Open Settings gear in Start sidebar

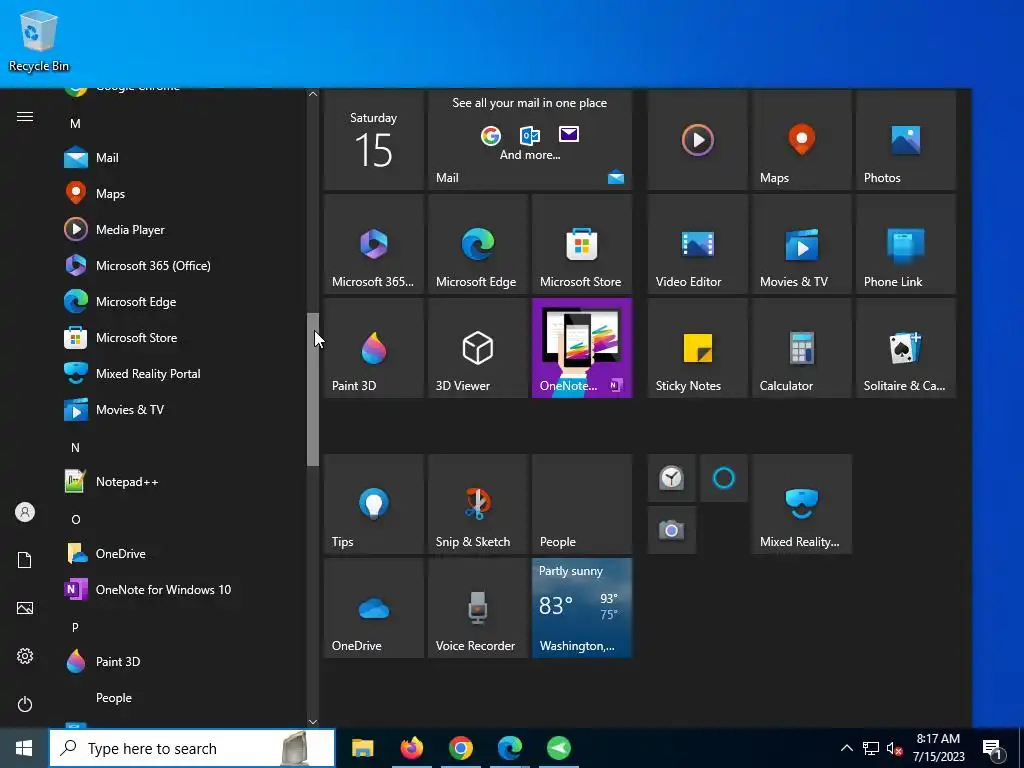tap(25, 656)
